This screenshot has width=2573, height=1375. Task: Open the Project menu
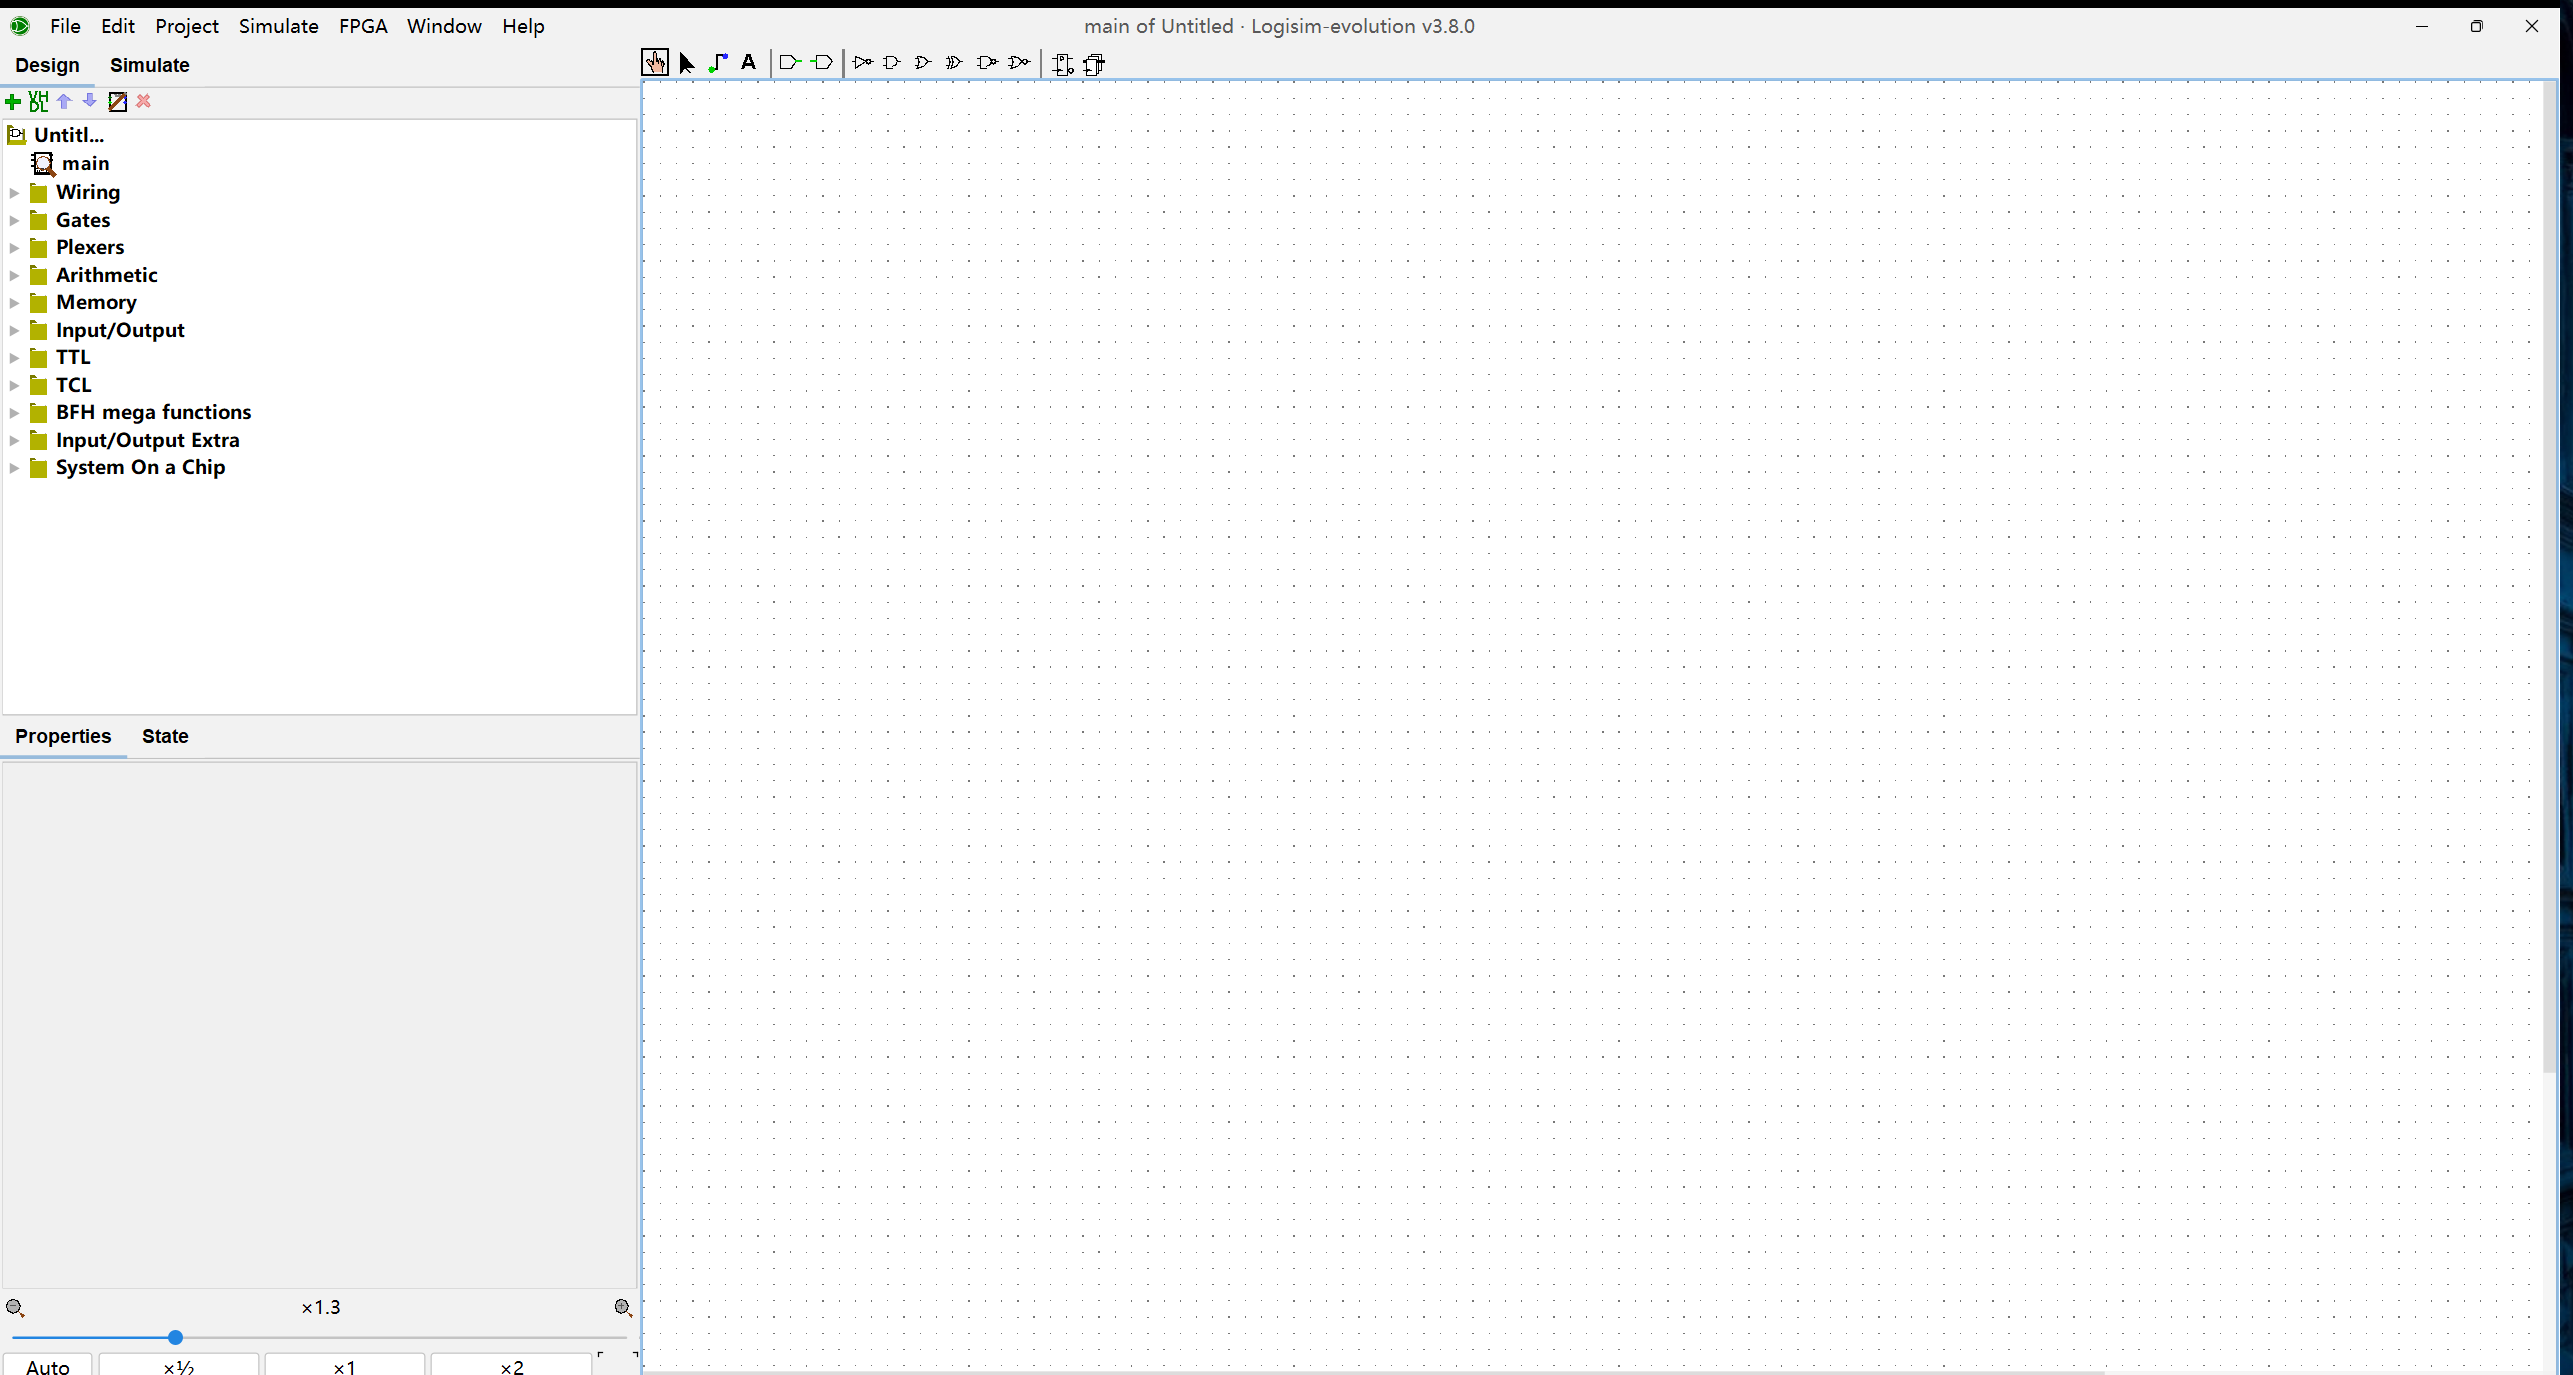187,26
